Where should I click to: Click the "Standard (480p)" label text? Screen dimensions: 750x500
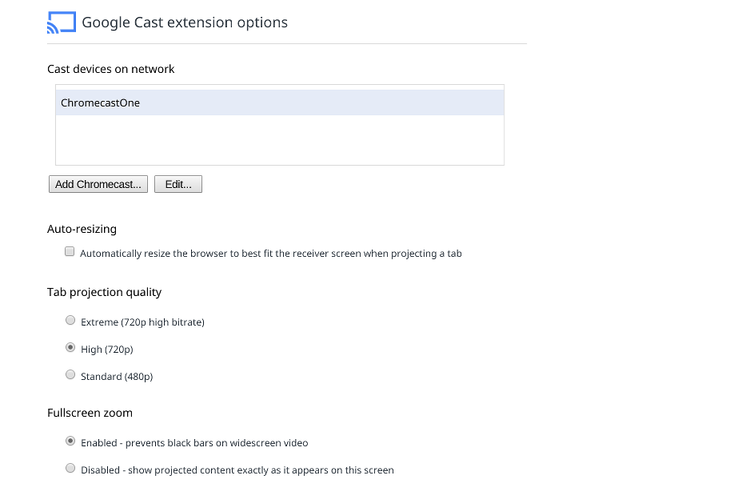[x=117, y=377]
